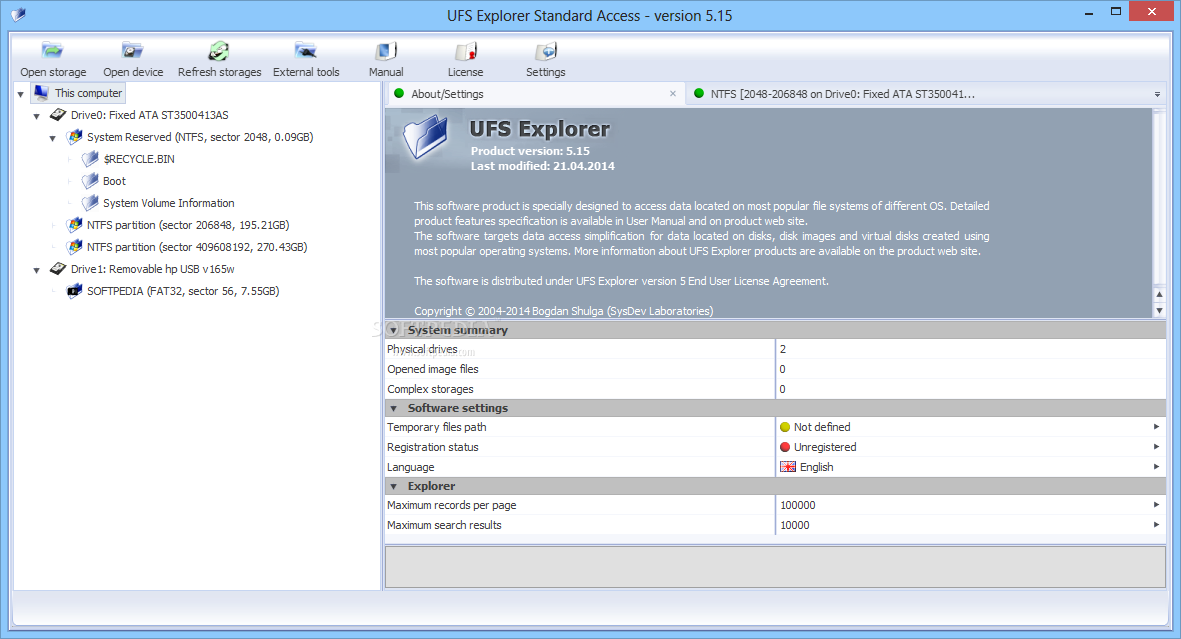
Task: Click the Drive0 hard disk icon
Action: pos(58,115)
